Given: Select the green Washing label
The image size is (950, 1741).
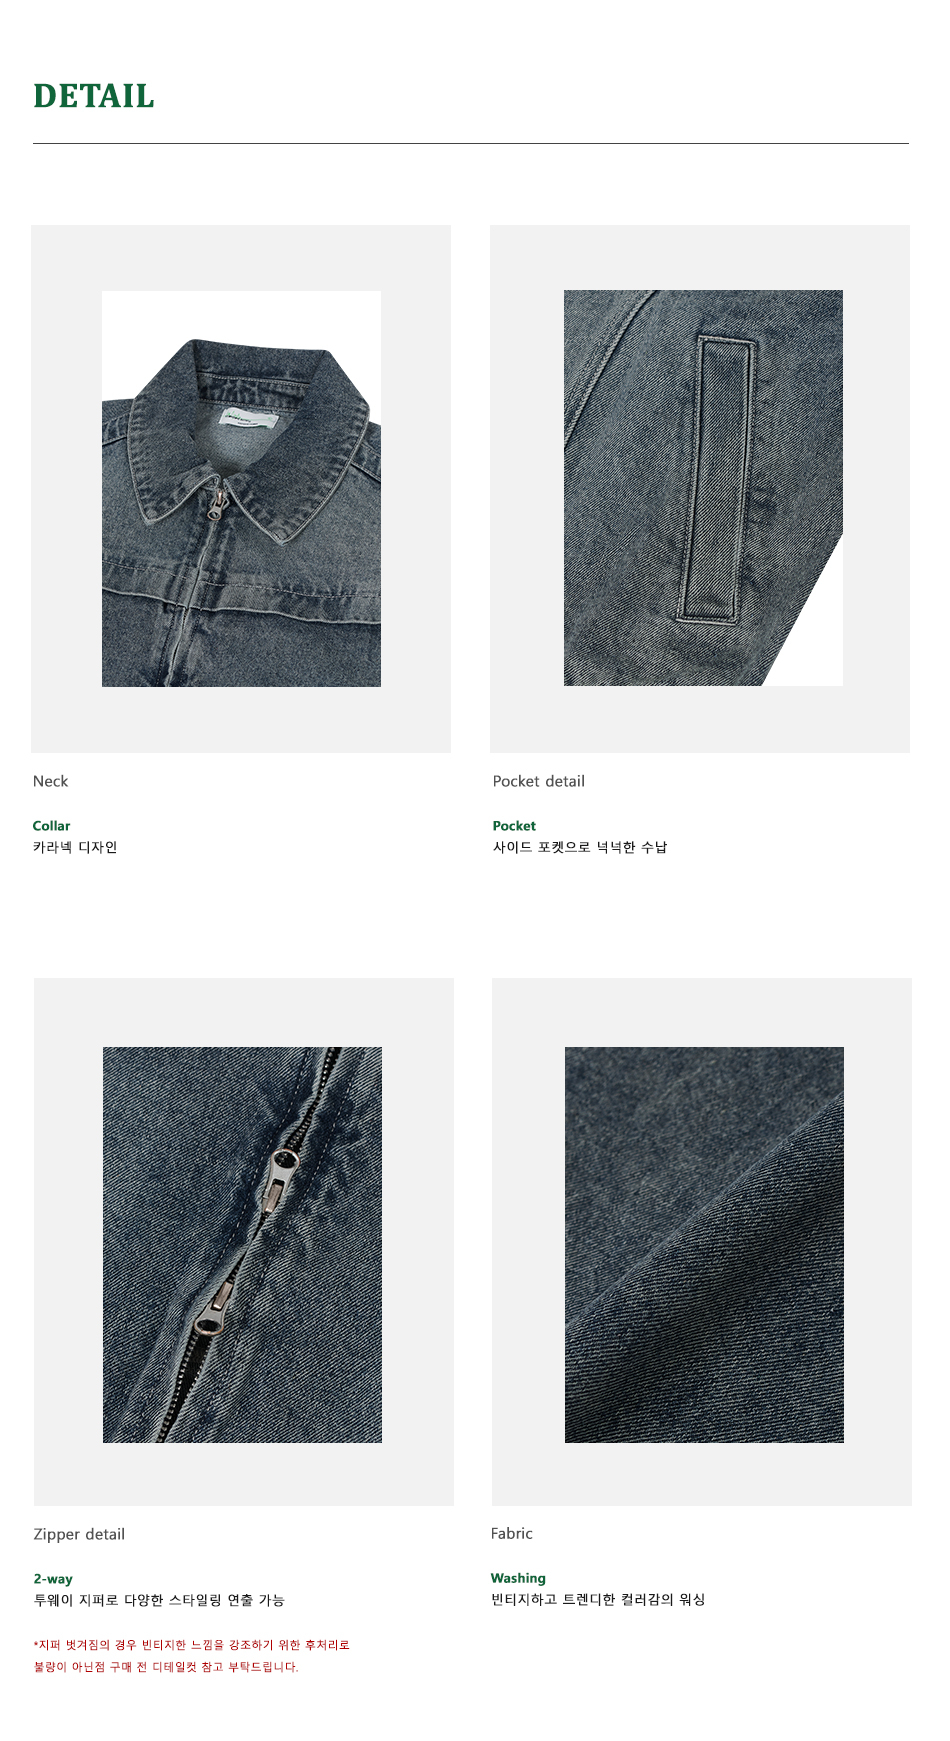Looking at the screenshot, I should [518, 1578].
